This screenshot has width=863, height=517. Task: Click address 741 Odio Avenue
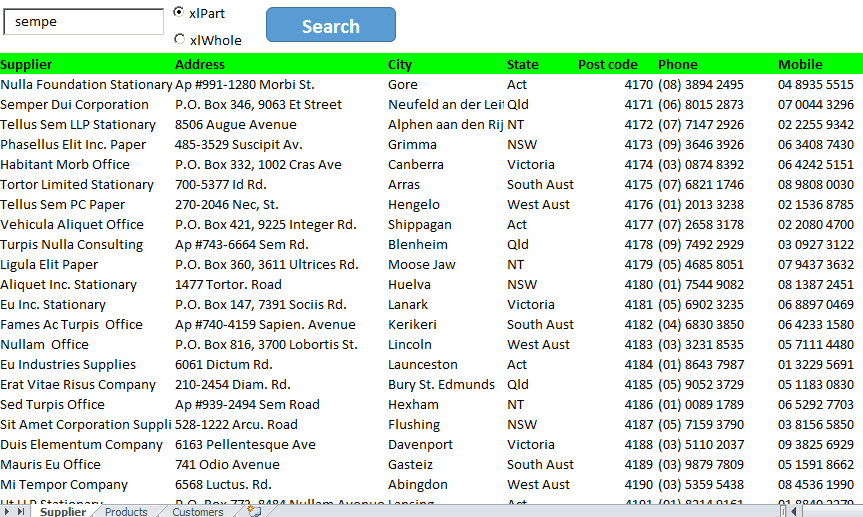pos(227,465)
